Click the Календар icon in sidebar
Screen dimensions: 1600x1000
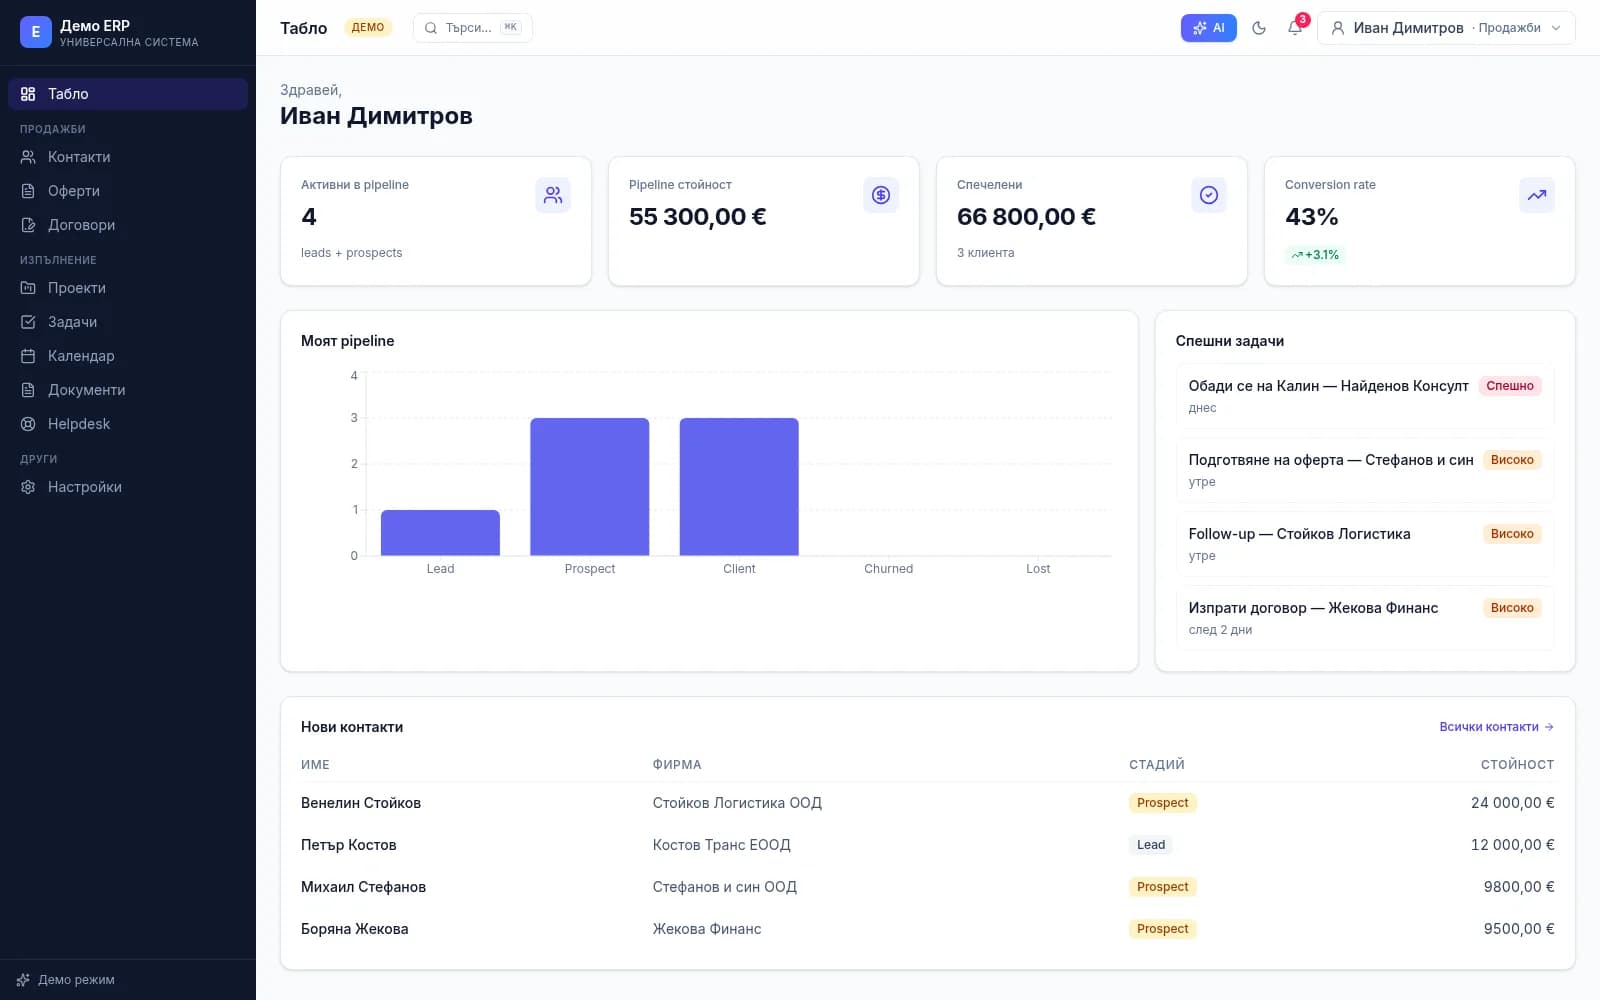tap(28, 356)
